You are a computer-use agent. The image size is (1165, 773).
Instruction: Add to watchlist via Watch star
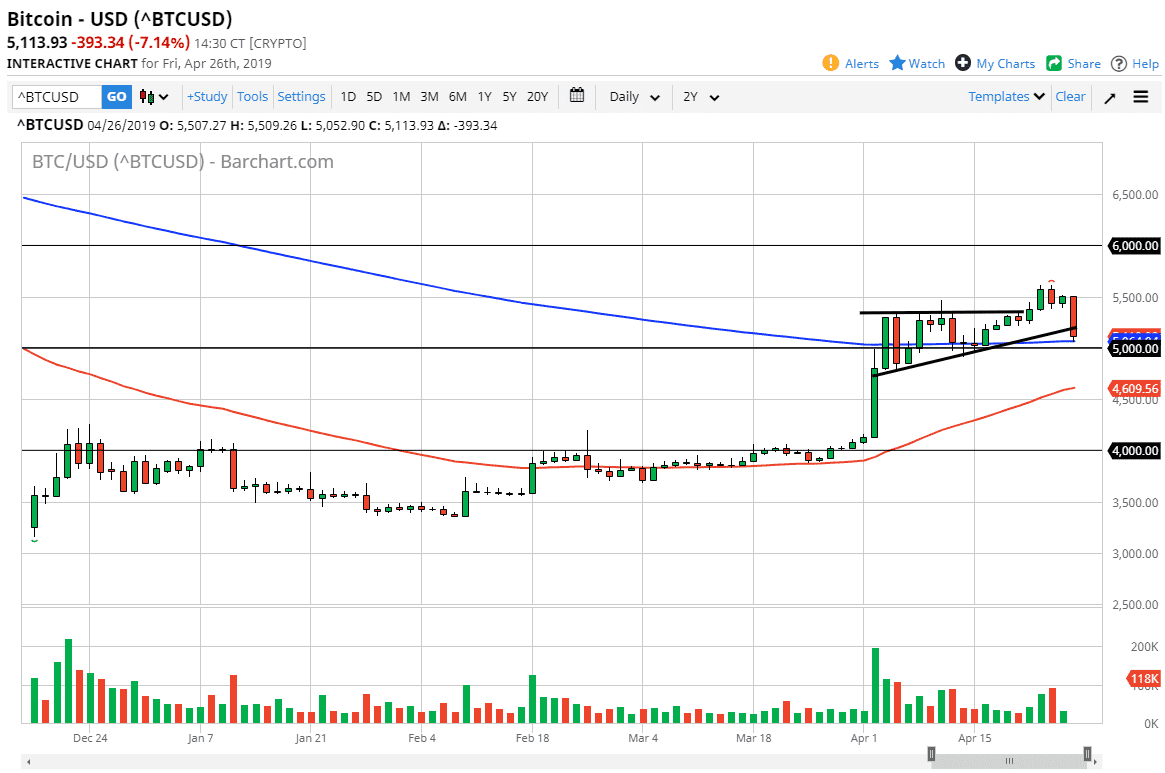(897, 63)
